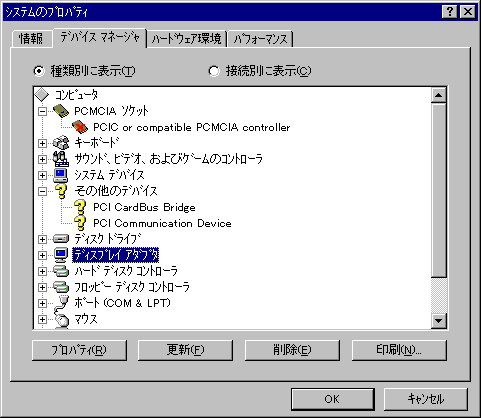Select the yellow question mark beside PCI CardBus Bridge
The width and height of the screenshot is (481, 418).
(x=80, y=207)
